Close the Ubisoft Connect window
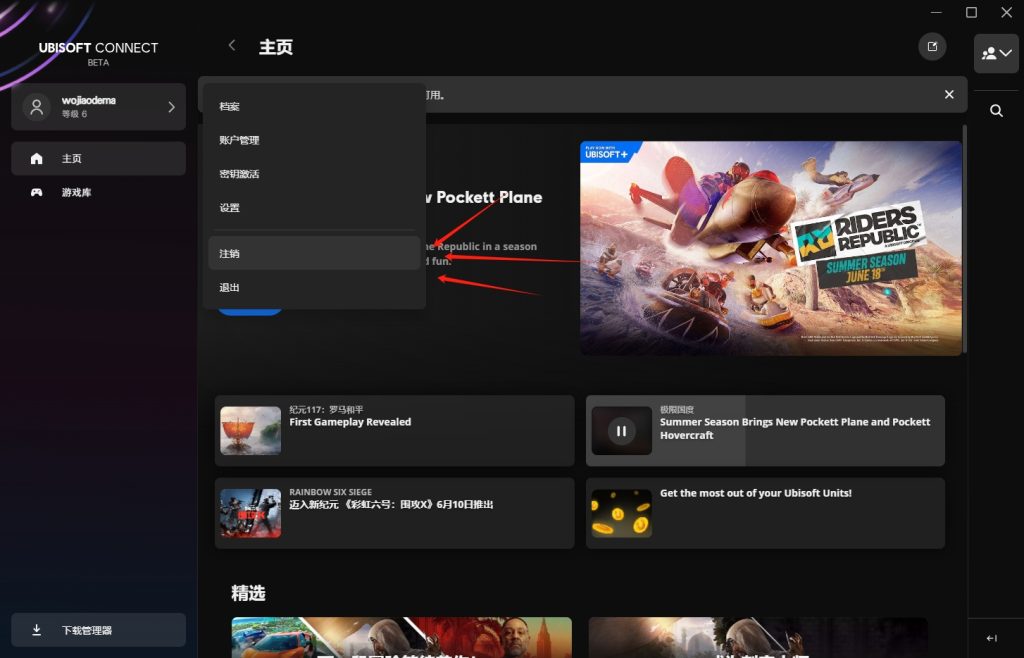Image resolution: width=1024 pixels, height=658 pixels. (1007, 12)
